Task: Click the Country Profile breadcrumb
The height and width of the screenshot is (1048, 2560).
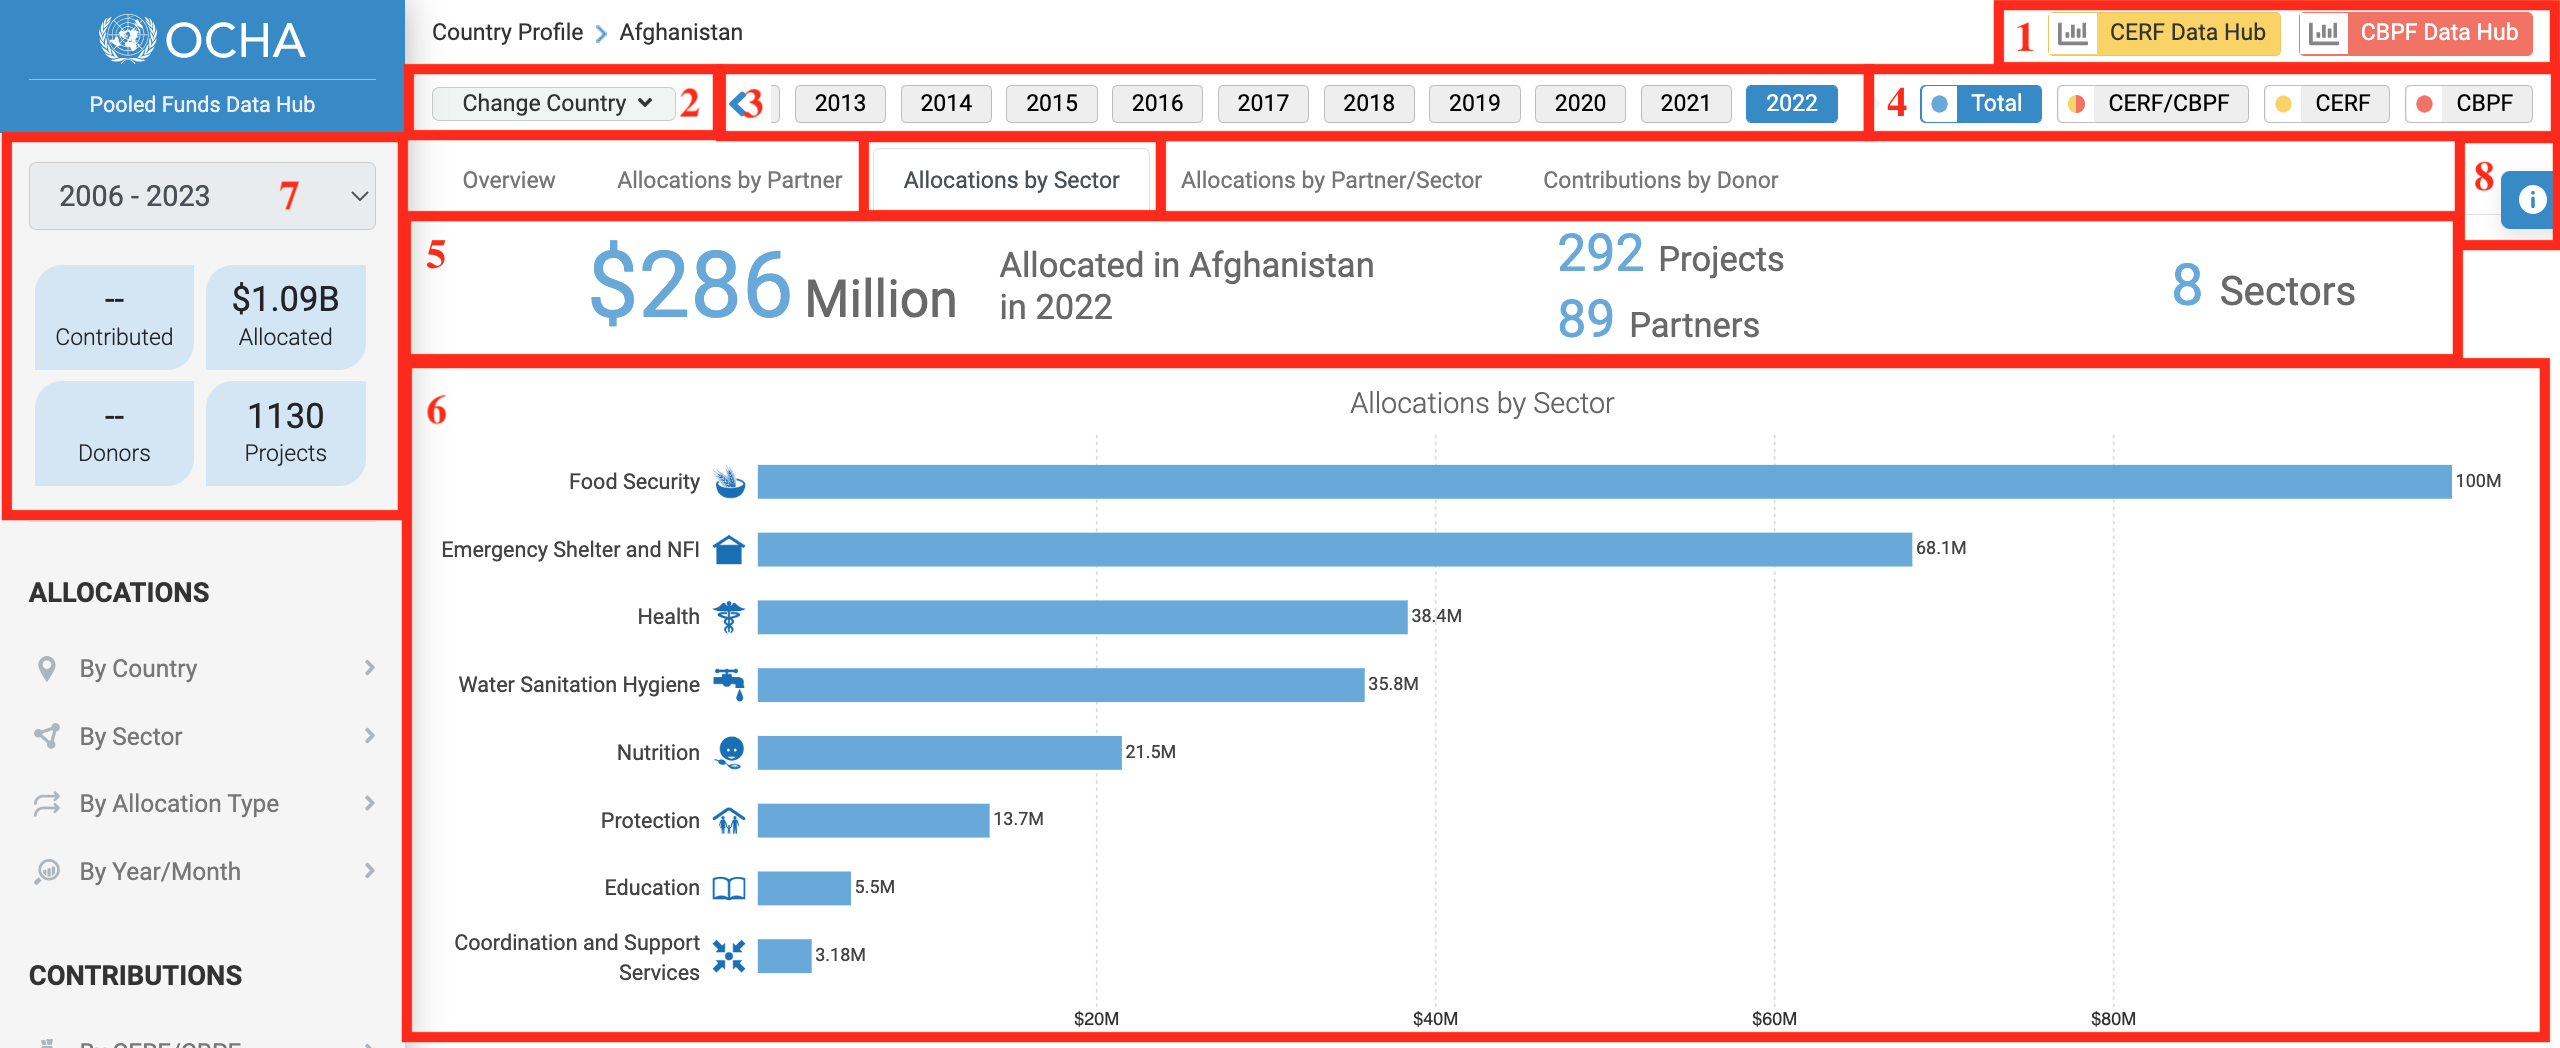Action: coord(507,32)
